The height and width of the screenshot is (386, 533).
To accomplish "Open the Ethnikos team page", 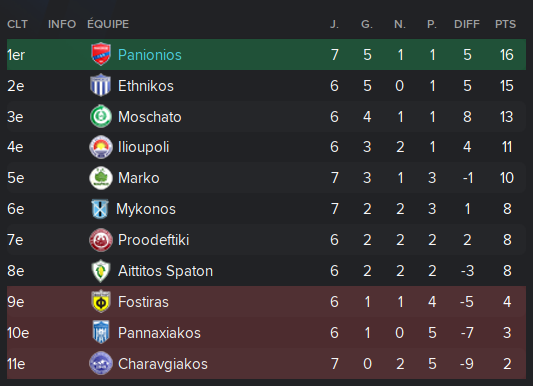I will click(x=146, y=86).
